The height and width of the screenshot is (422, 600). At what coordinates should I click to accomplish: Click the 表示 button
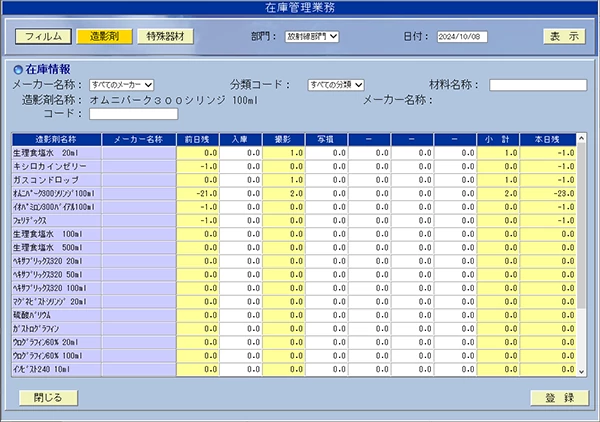(564, 36)
